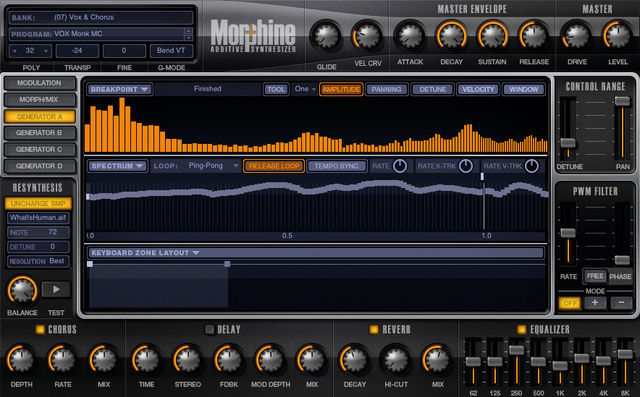
Task: Click the Resynthesis Balance knob
Action: (22, 291)
